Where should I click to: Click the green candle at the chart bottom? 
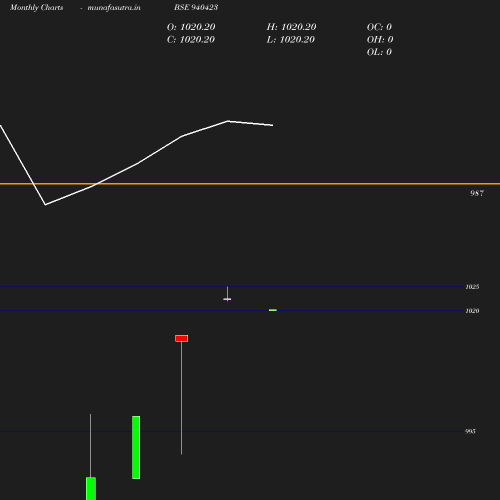click(x=91, y=489)
